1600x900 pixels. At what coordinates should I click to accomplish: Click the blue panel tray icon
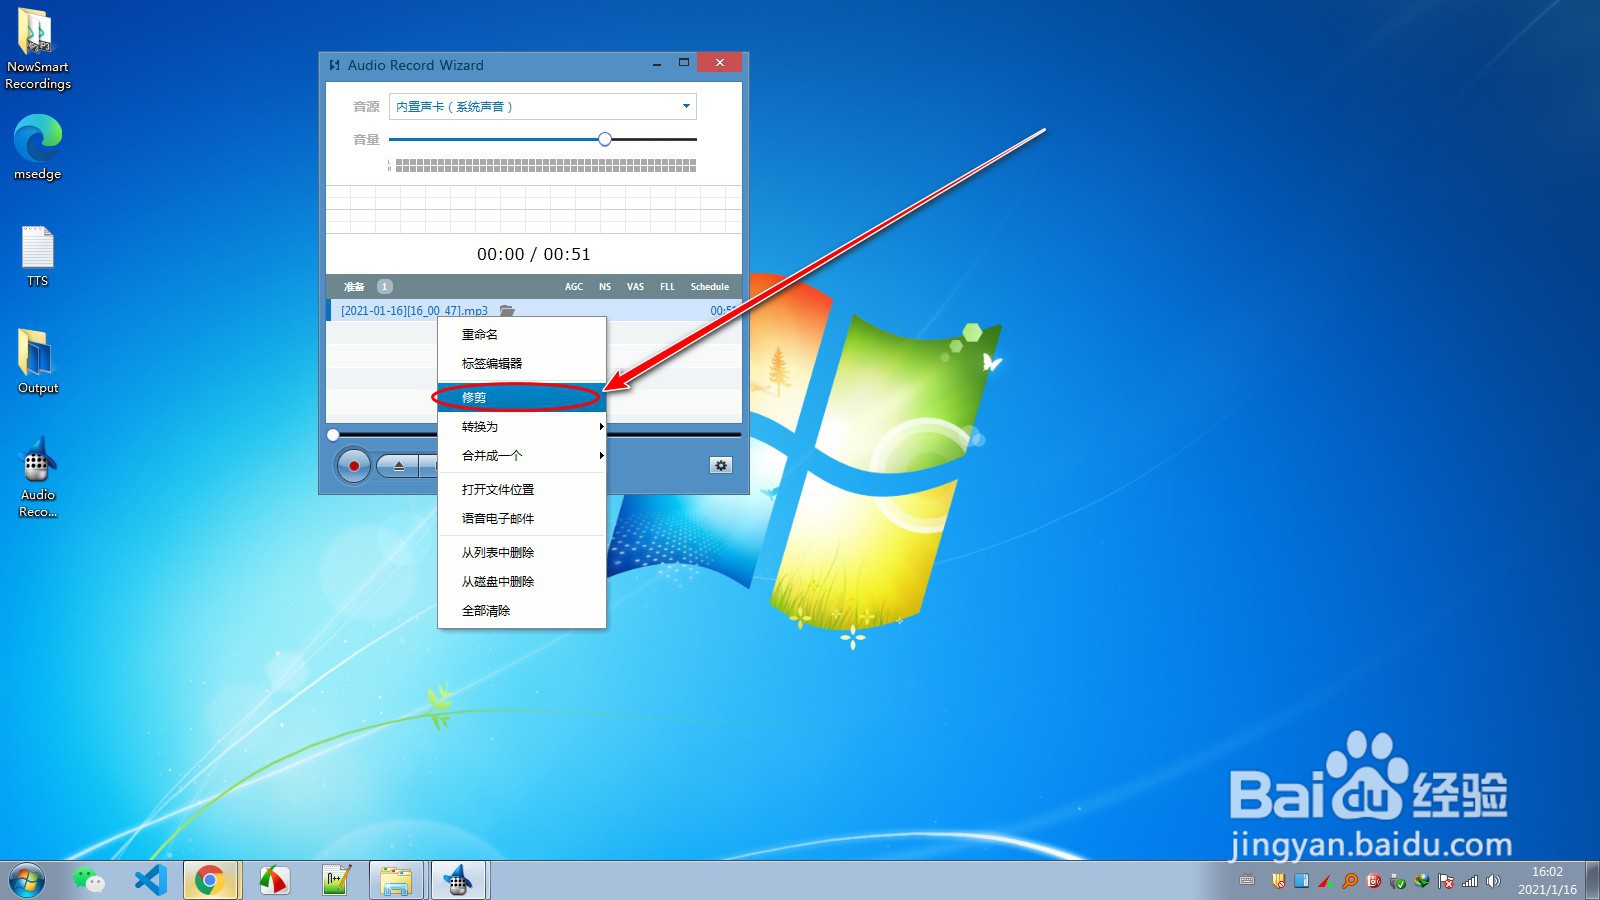1302,881
